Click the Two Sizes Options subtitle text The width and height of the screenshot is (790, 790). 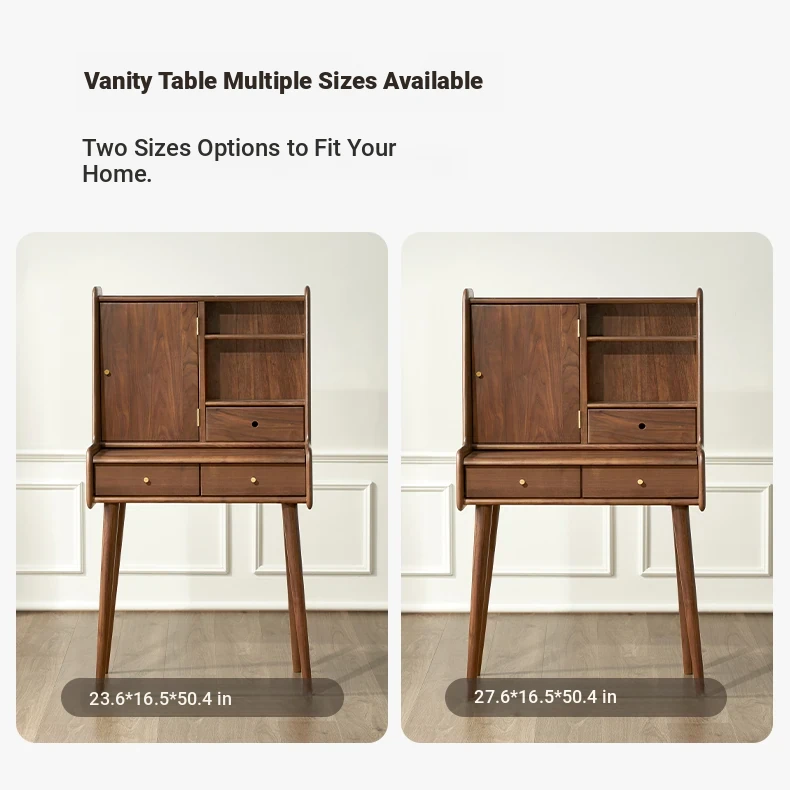[x=239, y=161]
